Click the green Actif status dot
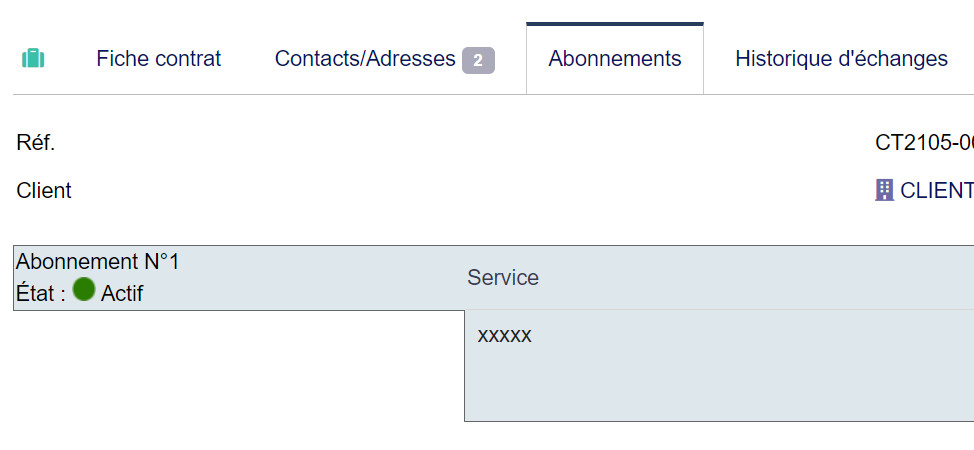 click(x=84, y=290)
